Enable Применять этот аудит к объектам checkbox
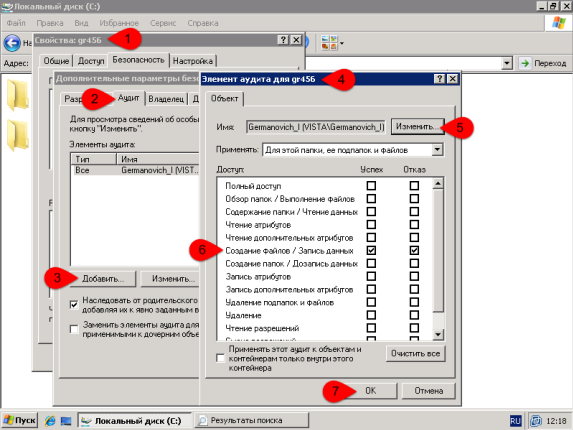This screenshot has height=430, width=573. tap(220, 358)
